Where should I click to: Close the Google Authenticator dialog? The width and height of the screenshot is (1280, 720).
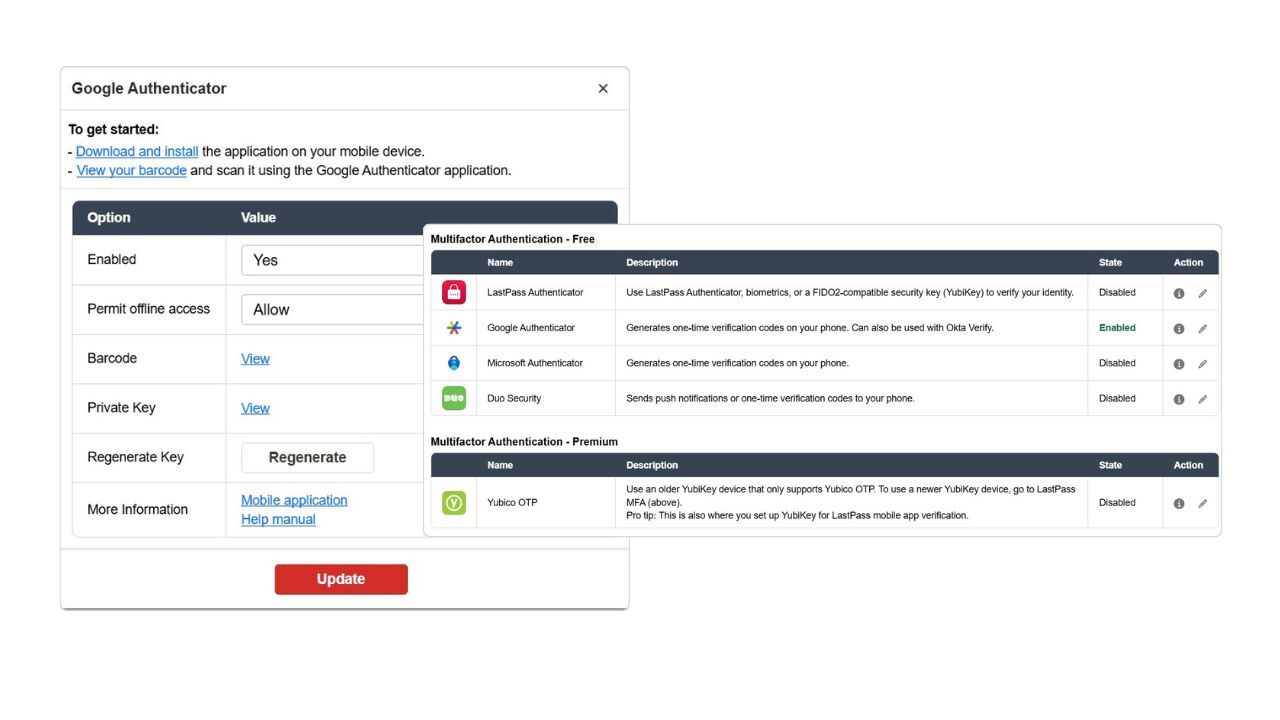(603, 88)
